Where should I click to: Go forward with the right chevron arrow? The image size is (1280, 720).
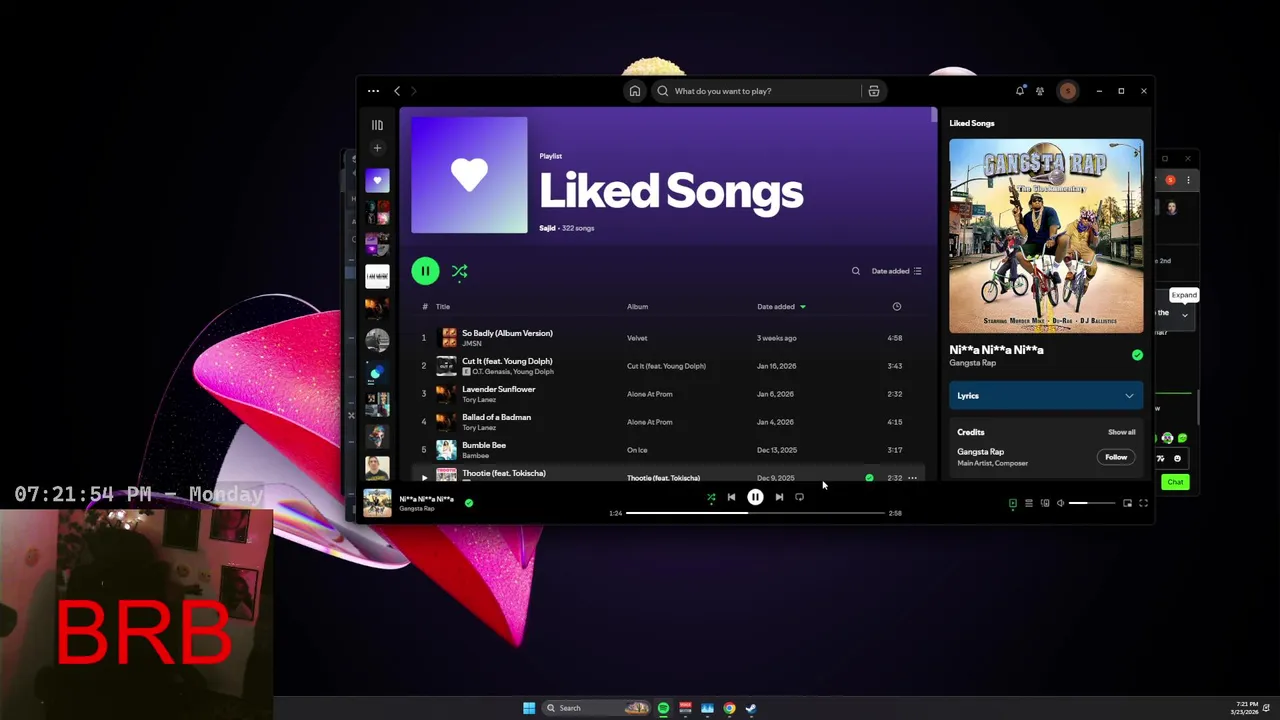point(413,91)
